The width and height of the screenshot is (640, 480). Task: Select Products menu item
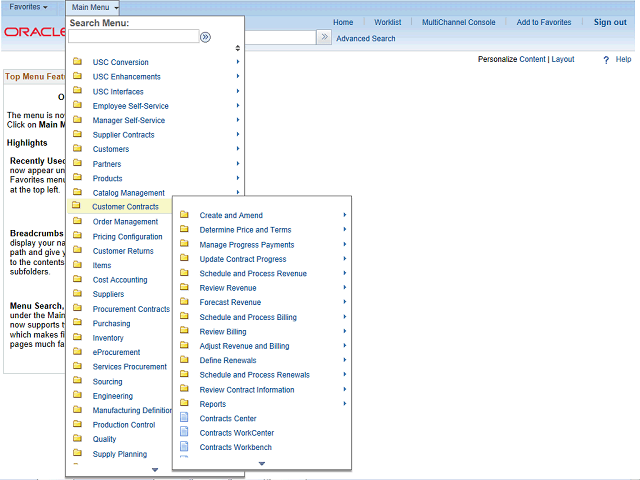click(107, 178)
